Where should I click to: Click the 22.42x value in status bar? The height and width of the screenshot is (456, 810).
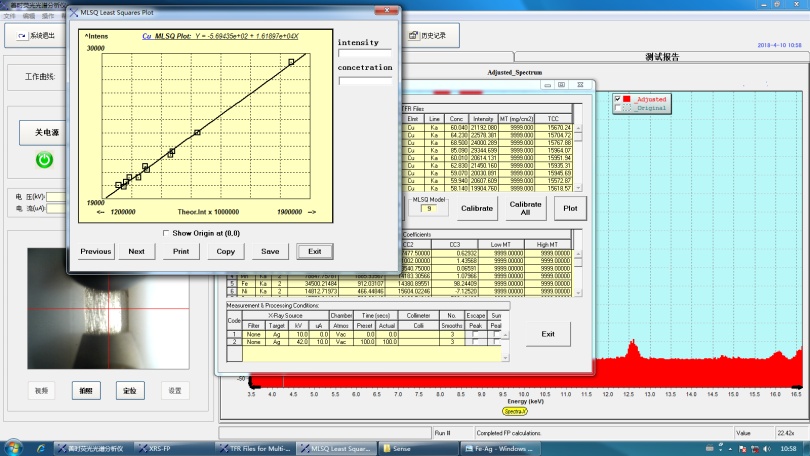(786, 433)
